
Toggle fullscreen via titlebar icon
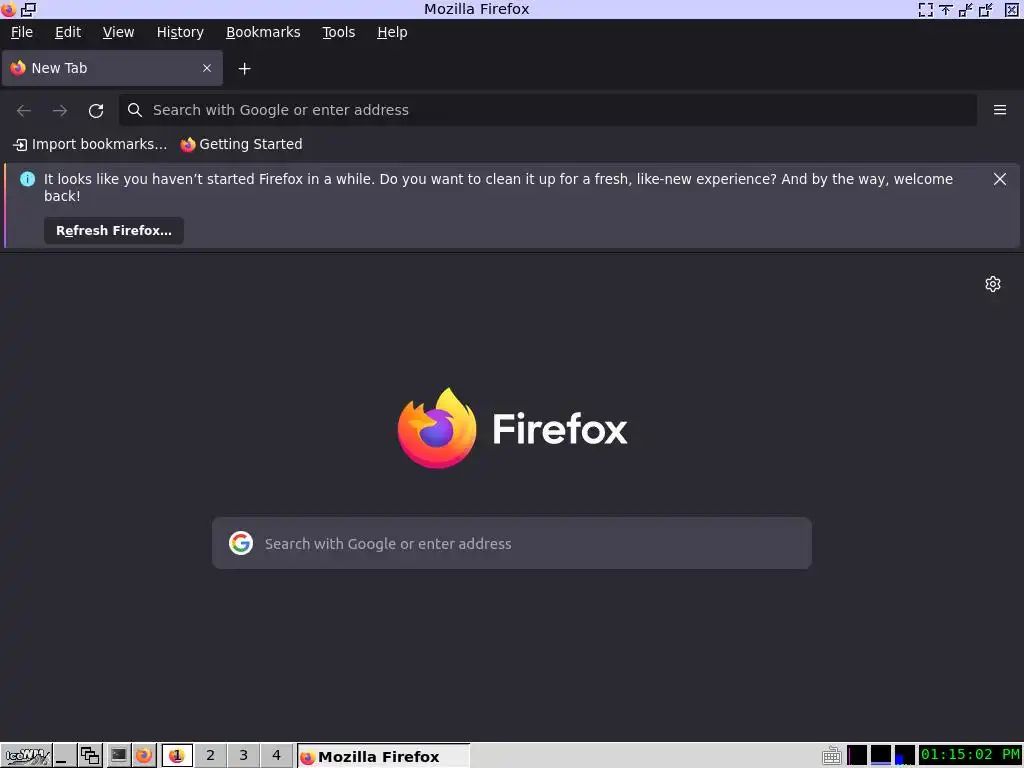(x=925, y=9)
